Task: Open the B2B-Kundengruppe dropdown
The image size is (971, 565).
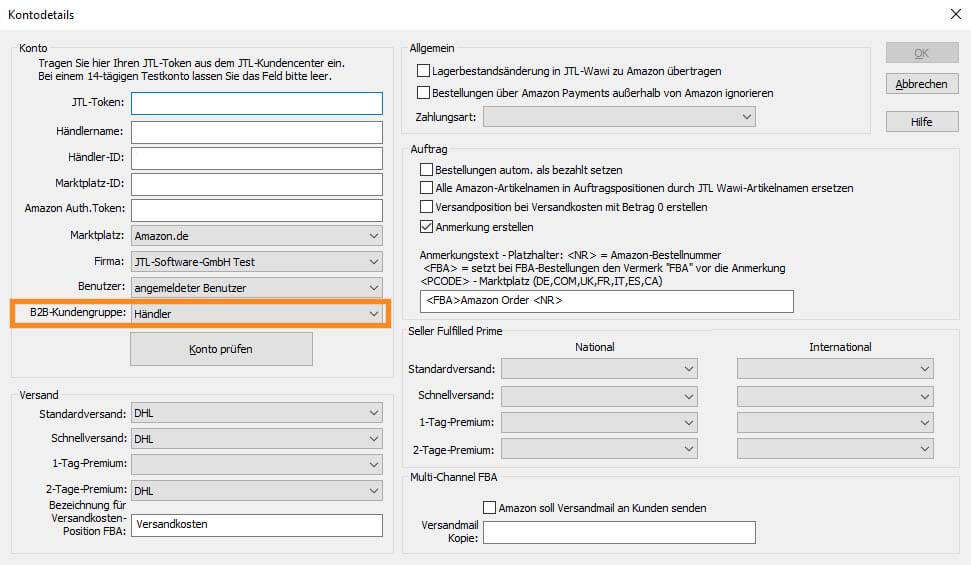Action: tap(257, 314)
